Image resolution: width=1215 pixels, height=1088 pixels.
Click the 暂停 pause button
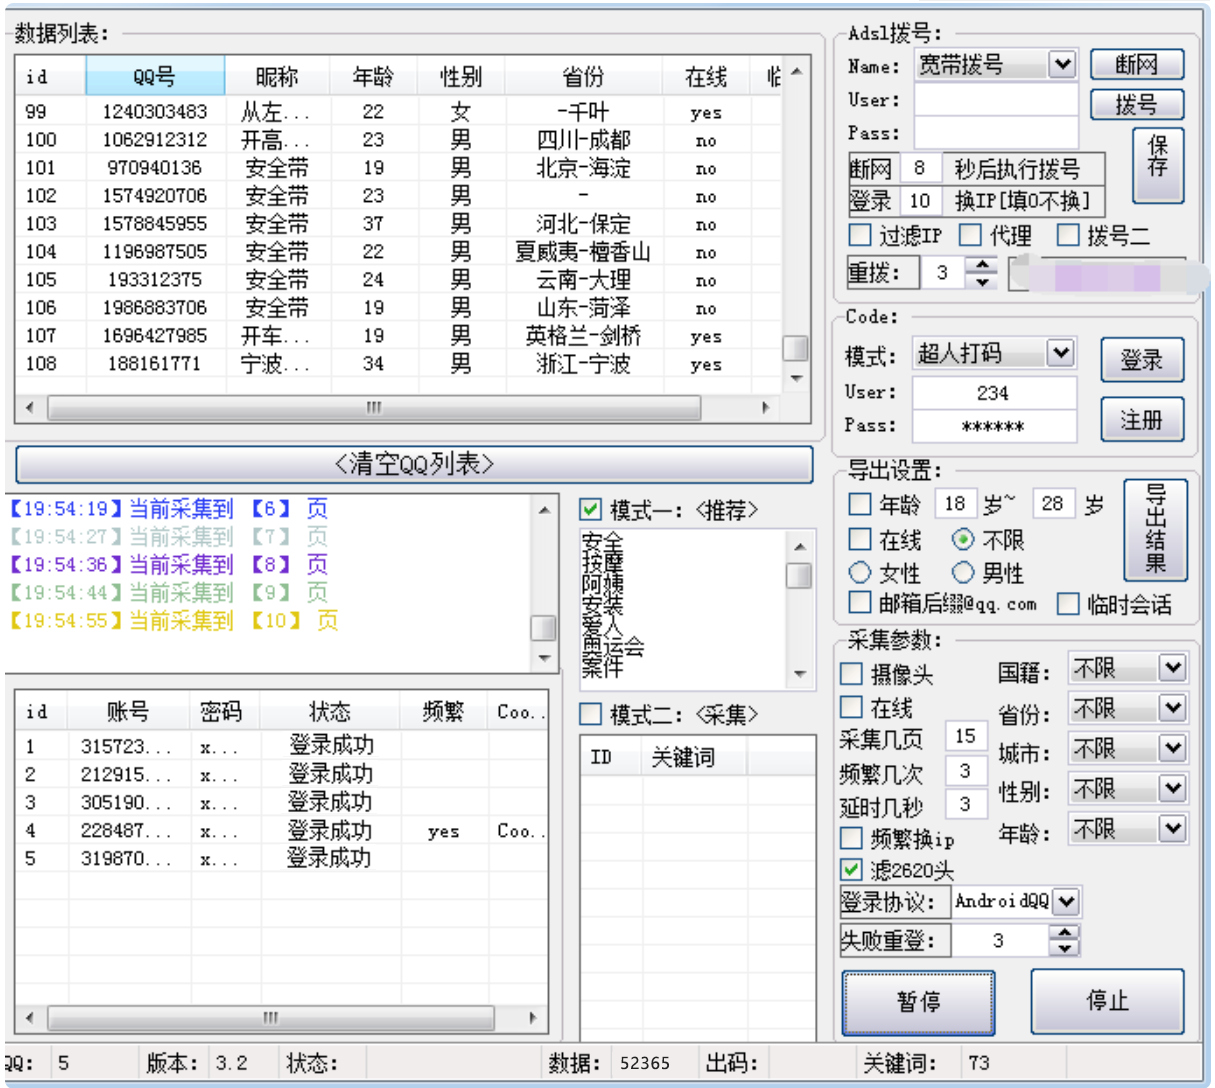coord(917,1001)
